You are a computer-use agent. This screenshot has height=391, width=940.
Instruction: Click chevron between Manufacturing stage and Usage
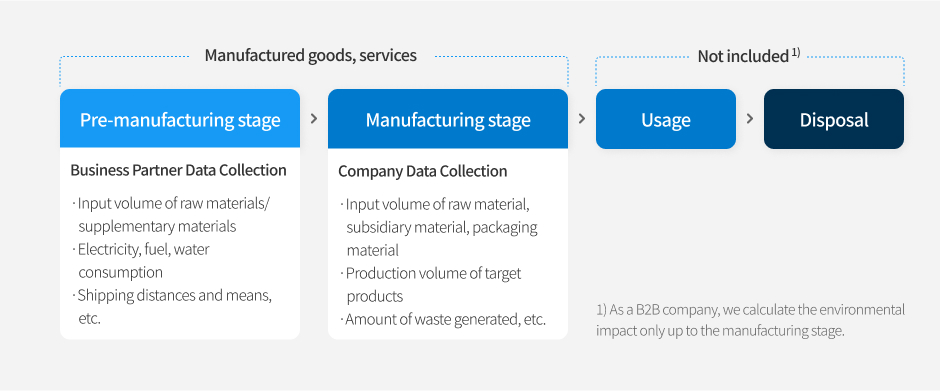coord(582,119)
